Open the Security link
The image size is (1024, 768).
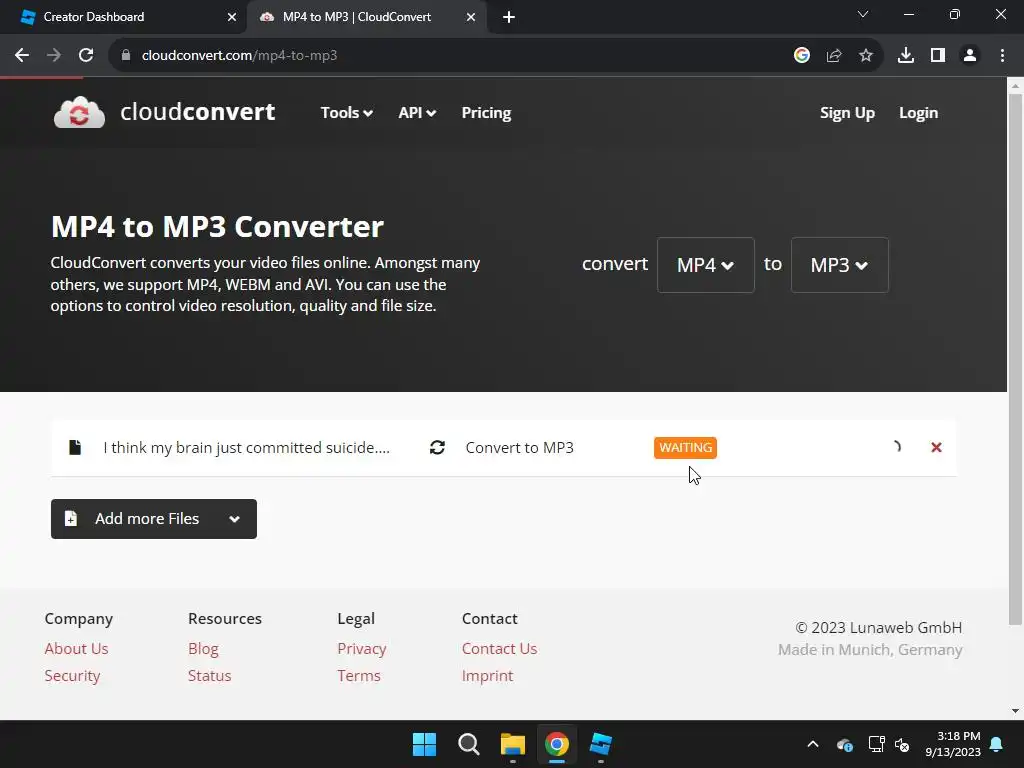click(x=72, y=676)
